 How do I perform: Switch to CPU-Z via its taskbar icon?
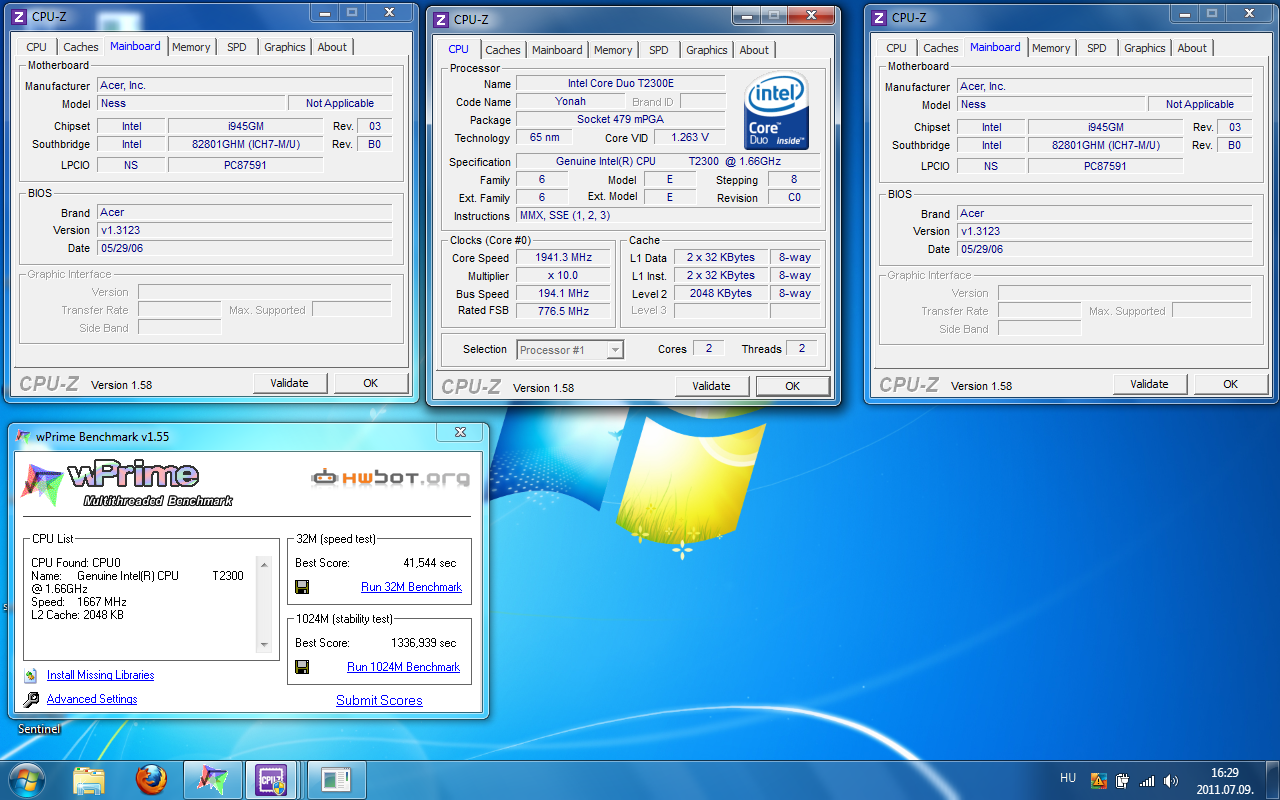tap(272, 780)
